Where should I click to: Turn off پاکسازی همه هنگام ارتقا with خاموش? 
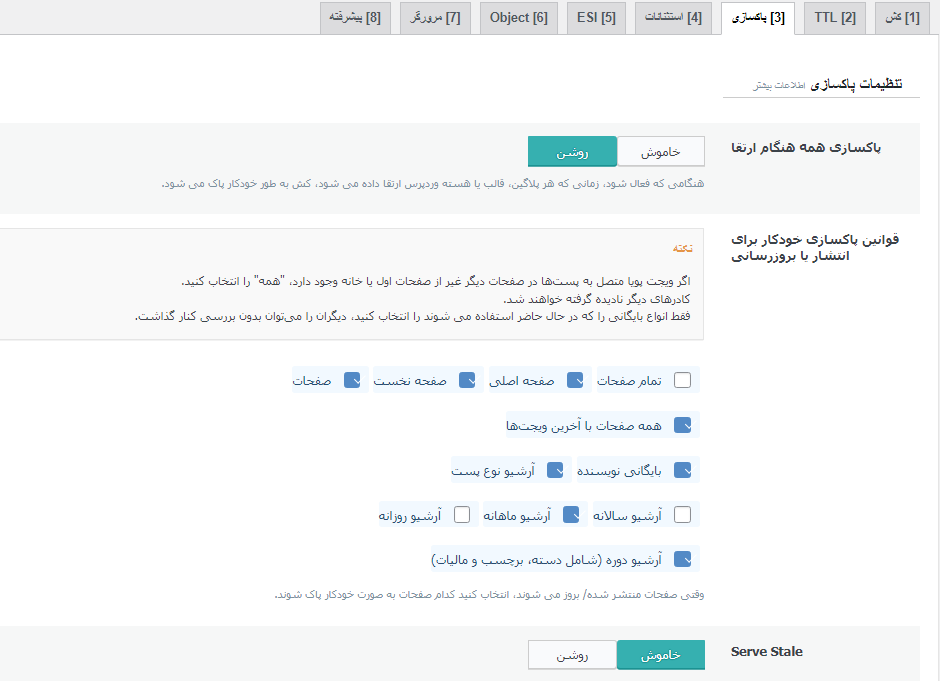(660, 151)
